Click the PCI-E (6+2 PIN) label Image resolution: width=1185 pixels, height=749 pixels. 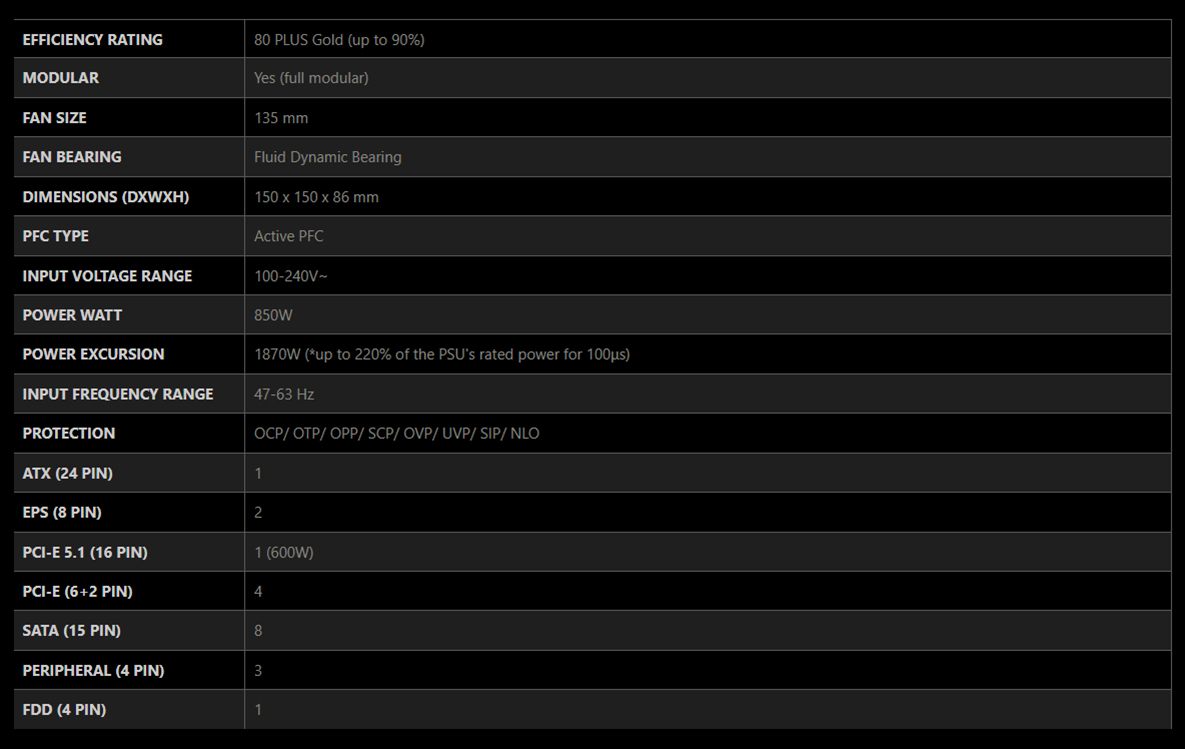coord(77,592)
